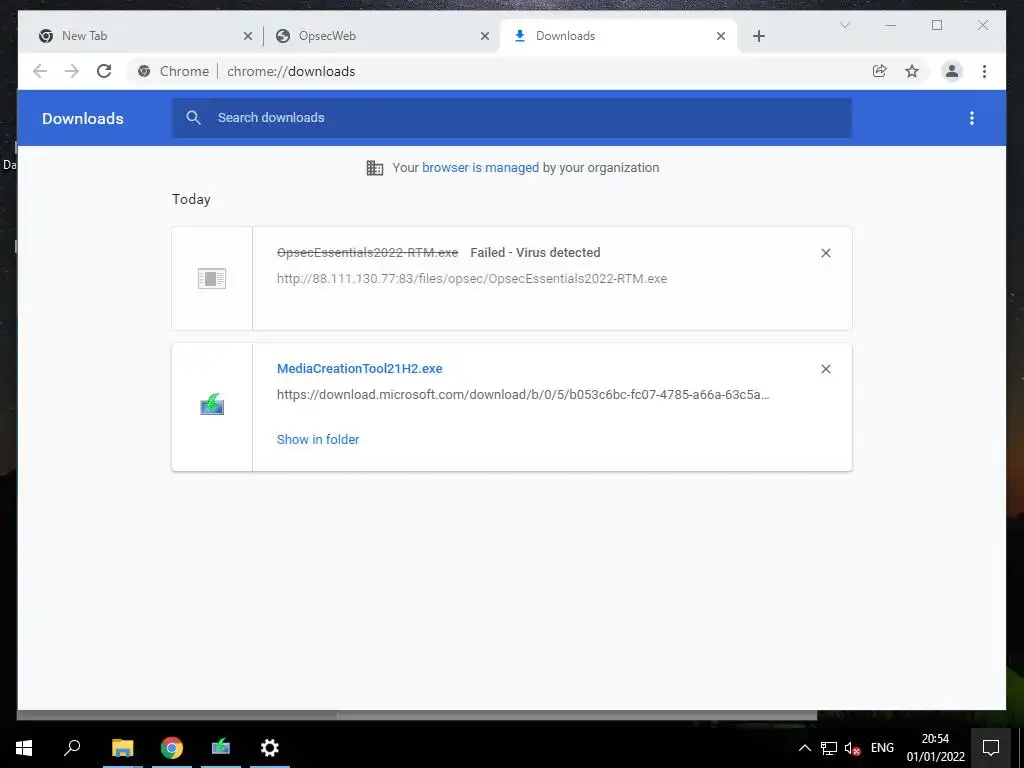Open the Action Center notifications icon
The height and width of the screenshot is (768, 1024).
pyautogui.click(x=991, y=748)
